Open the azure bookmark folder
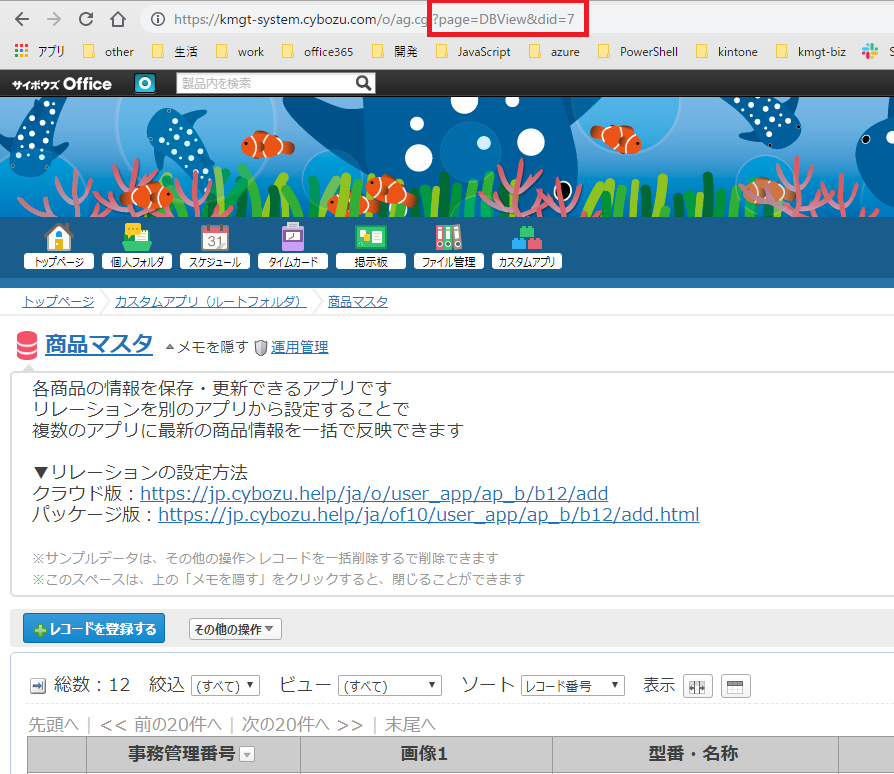 click(554, 52)
